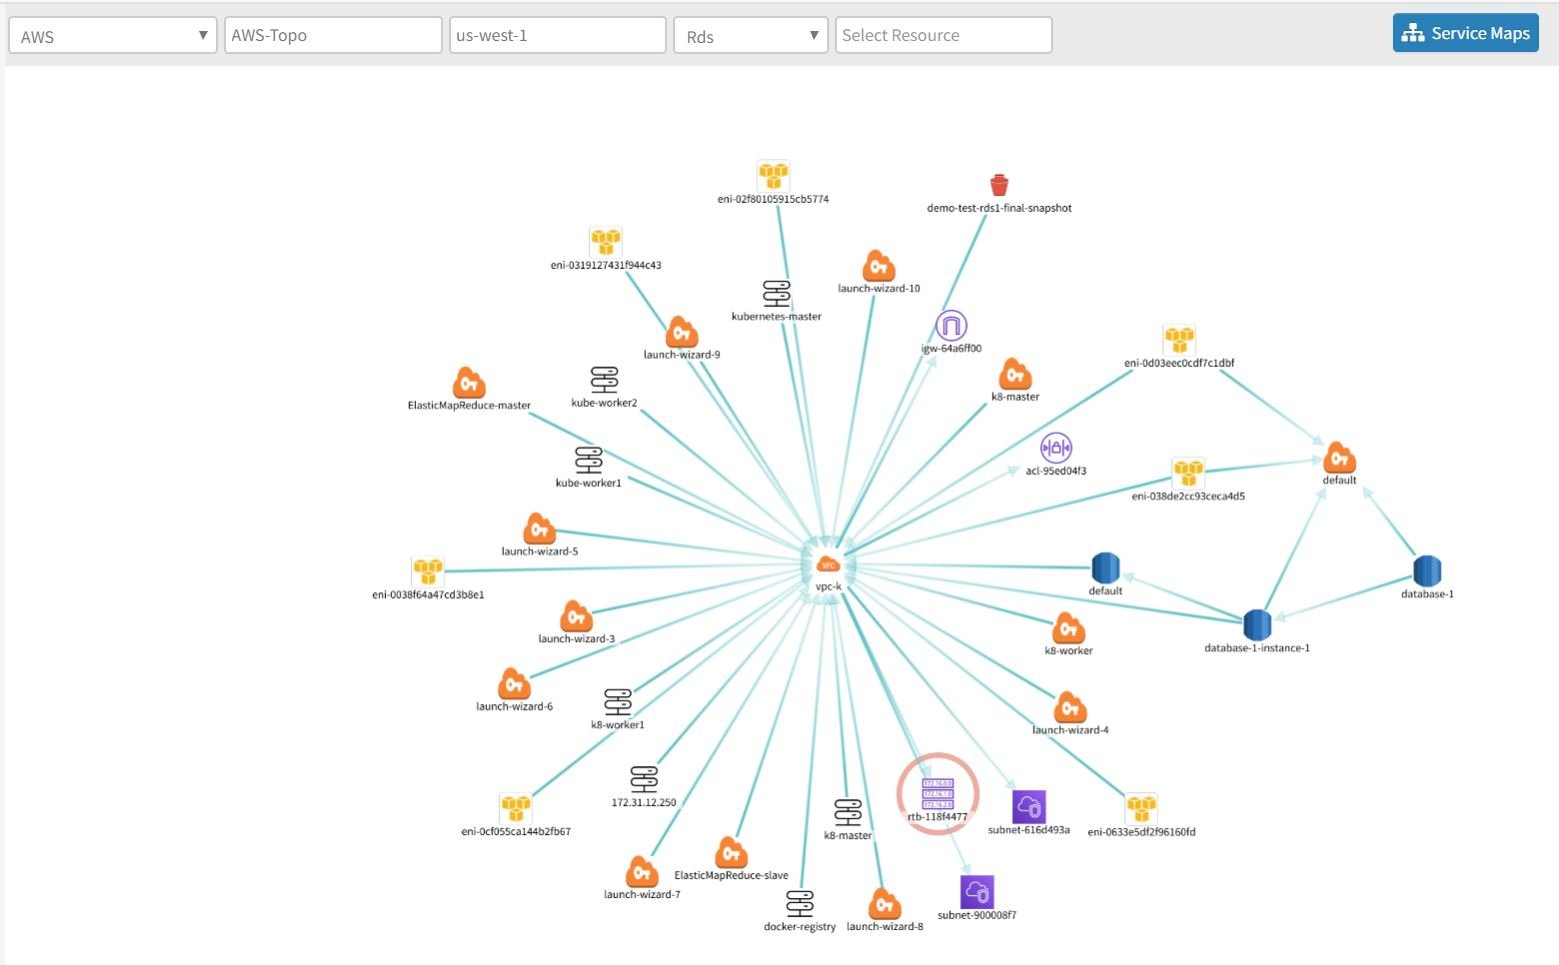Image resolution: width=1559 pixels, height=965 pixels.
Task: Open the database-1 RDS database icon
Action: tap(1428, 570)
